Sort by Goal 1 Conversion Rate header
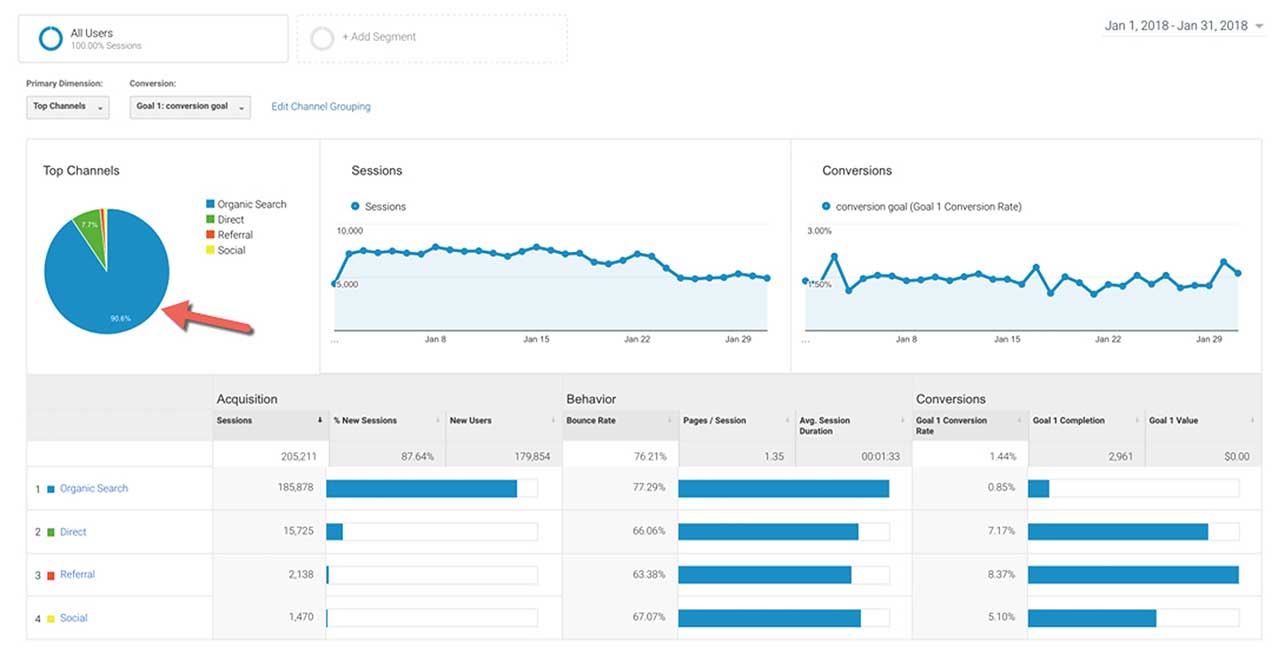This screenshot has height=658, width=1280. click(x=950, y=425)
